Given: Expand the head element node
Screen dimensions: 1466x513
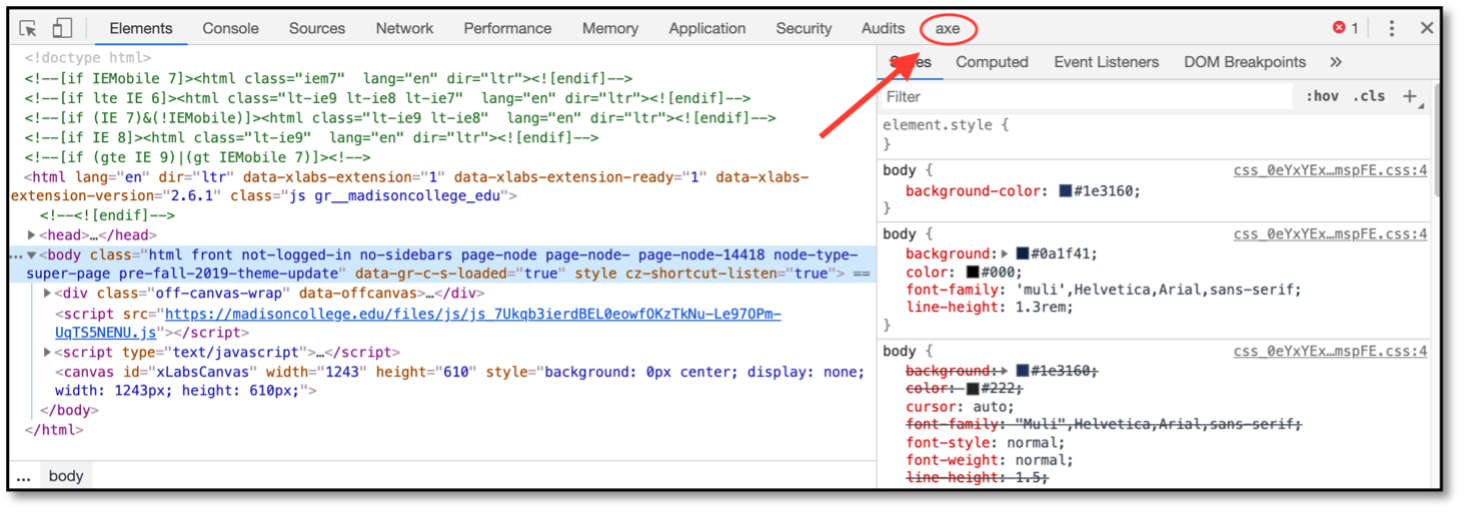Looking at the screenshot, I should [x=32, y=235].
